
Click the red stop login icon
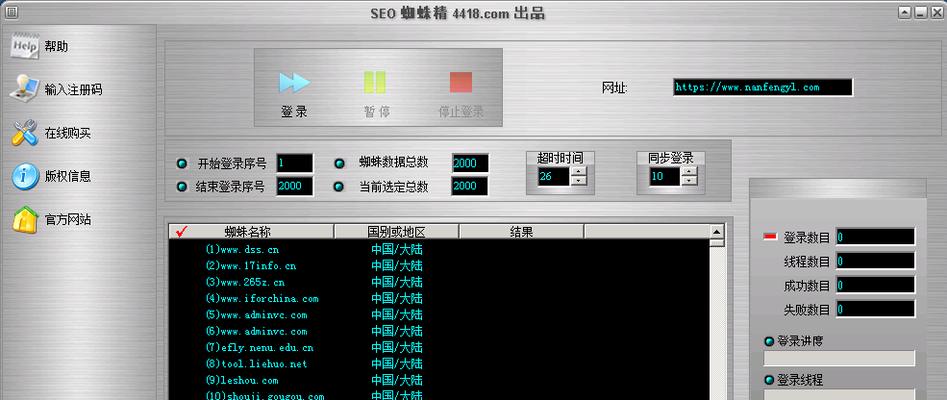[461, 82]
